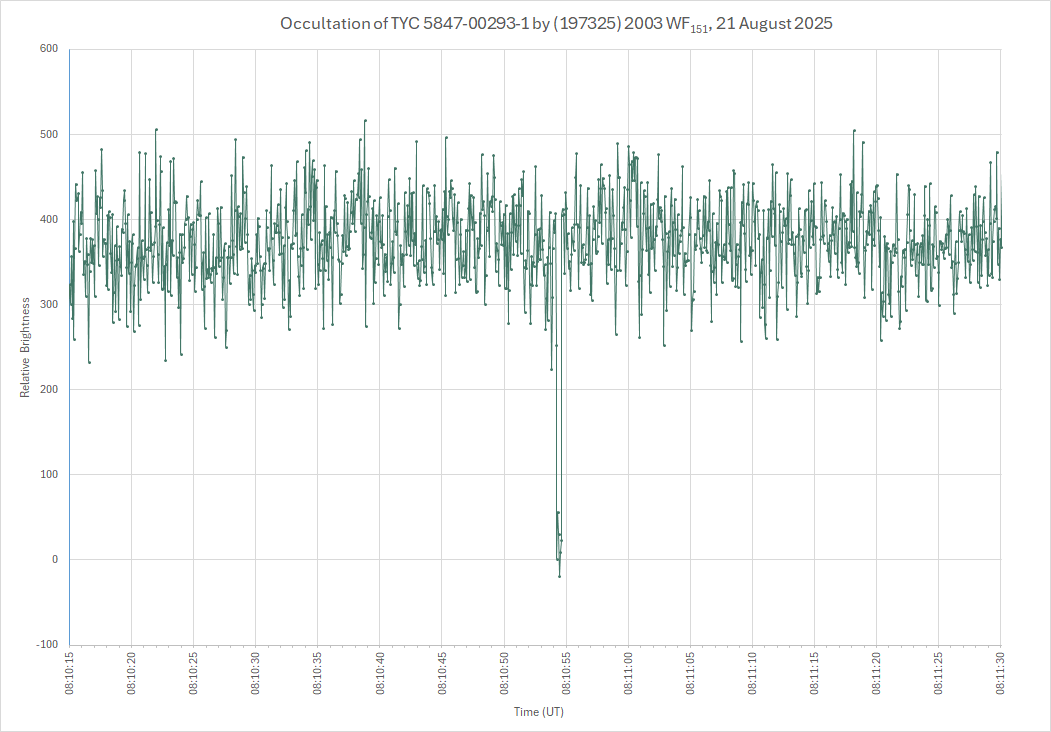This screenshot has height=732, width=1051.
Task: Select the chart title text
Action: (x=555, y=24)
